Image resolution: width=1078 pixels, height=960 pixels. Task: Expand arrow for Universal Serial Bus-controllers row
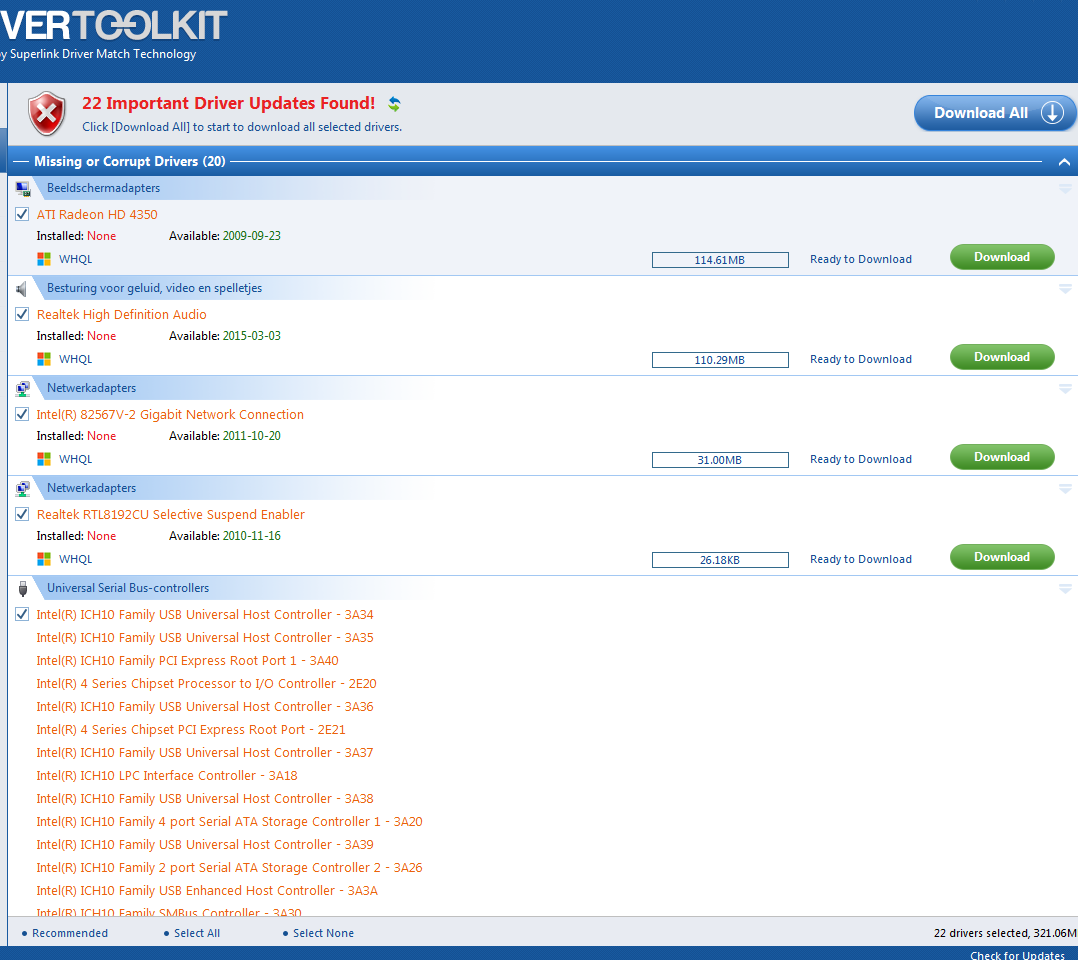1065,589
